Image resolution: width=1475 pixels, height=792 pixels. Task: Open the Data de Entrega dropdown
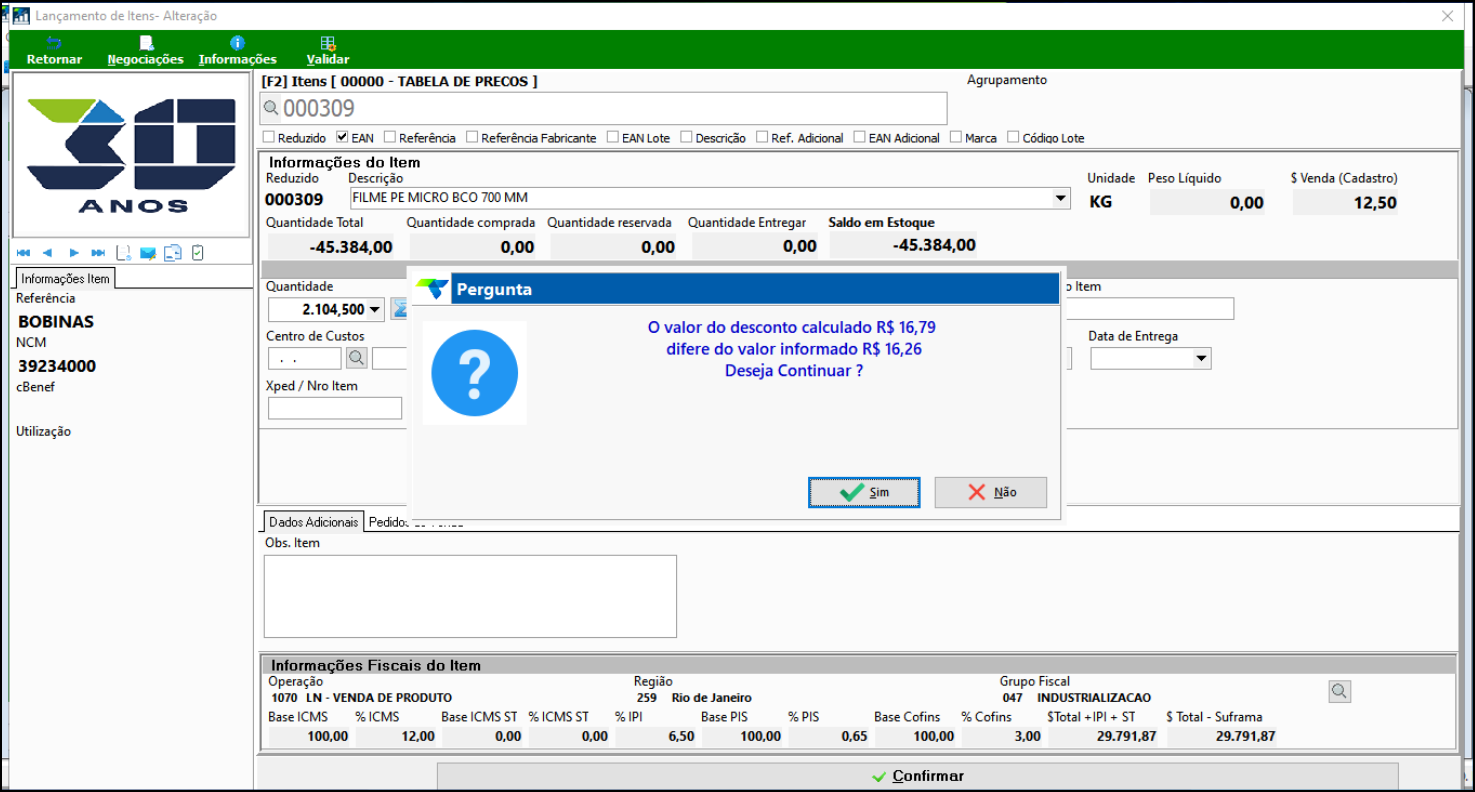coord(1202,358)
